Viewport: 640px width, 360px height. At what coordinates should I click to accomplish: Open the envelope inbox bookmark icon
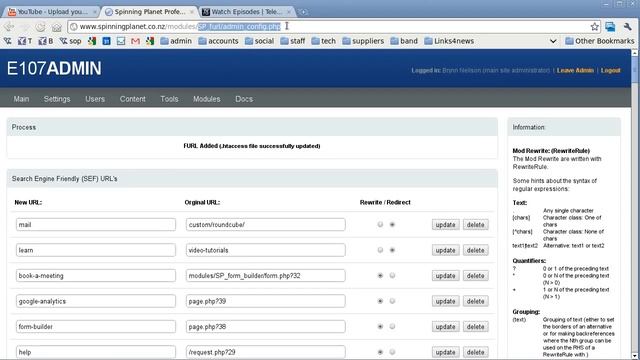coord(121,41)
